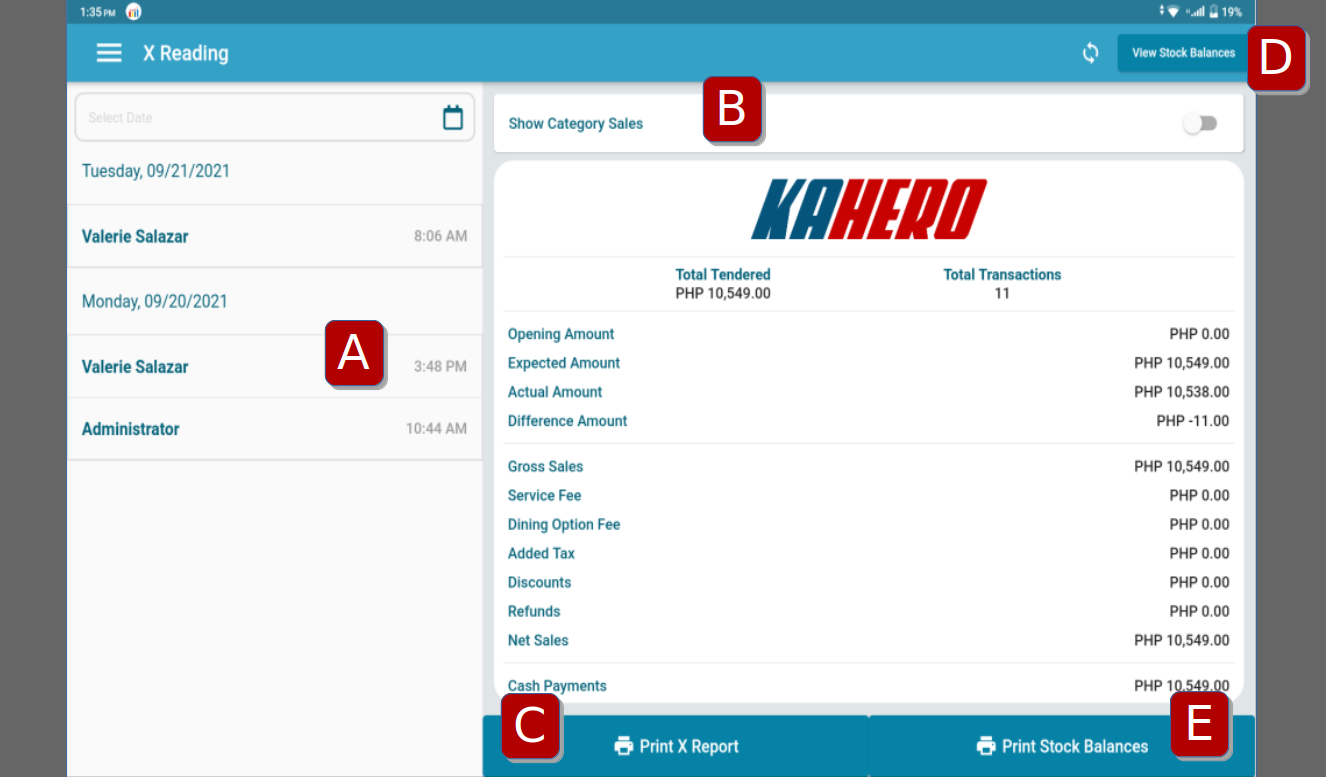Image resolution: width=1326 pixels, height=777 pixels.
Task: Click Print Stock Balances button
Action: 1062,746
